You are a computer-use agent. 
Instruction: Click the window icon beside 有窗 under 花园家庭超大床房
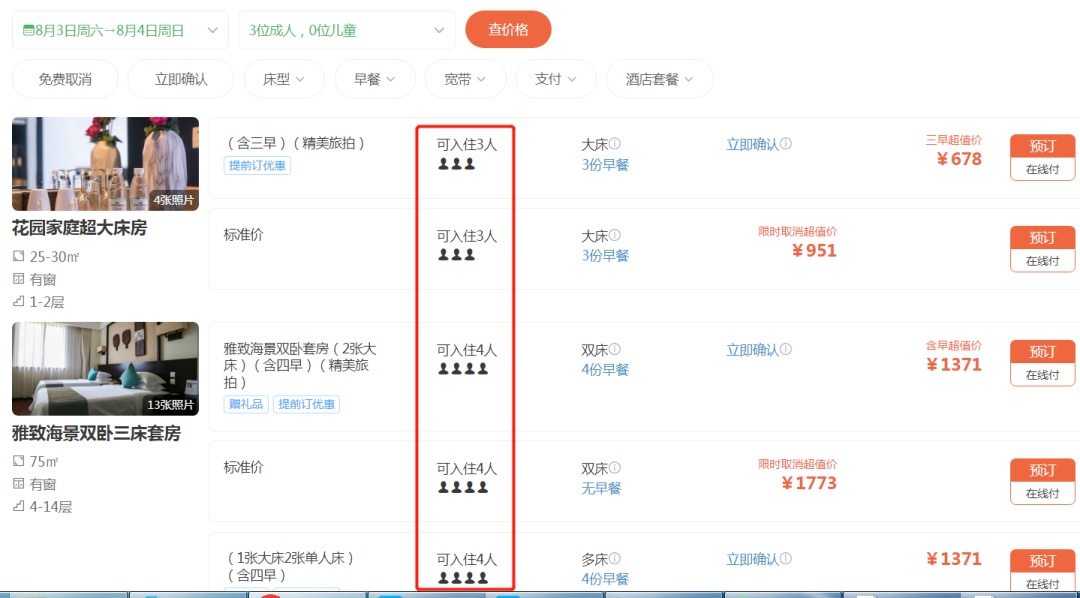click(x=17, y=279)
